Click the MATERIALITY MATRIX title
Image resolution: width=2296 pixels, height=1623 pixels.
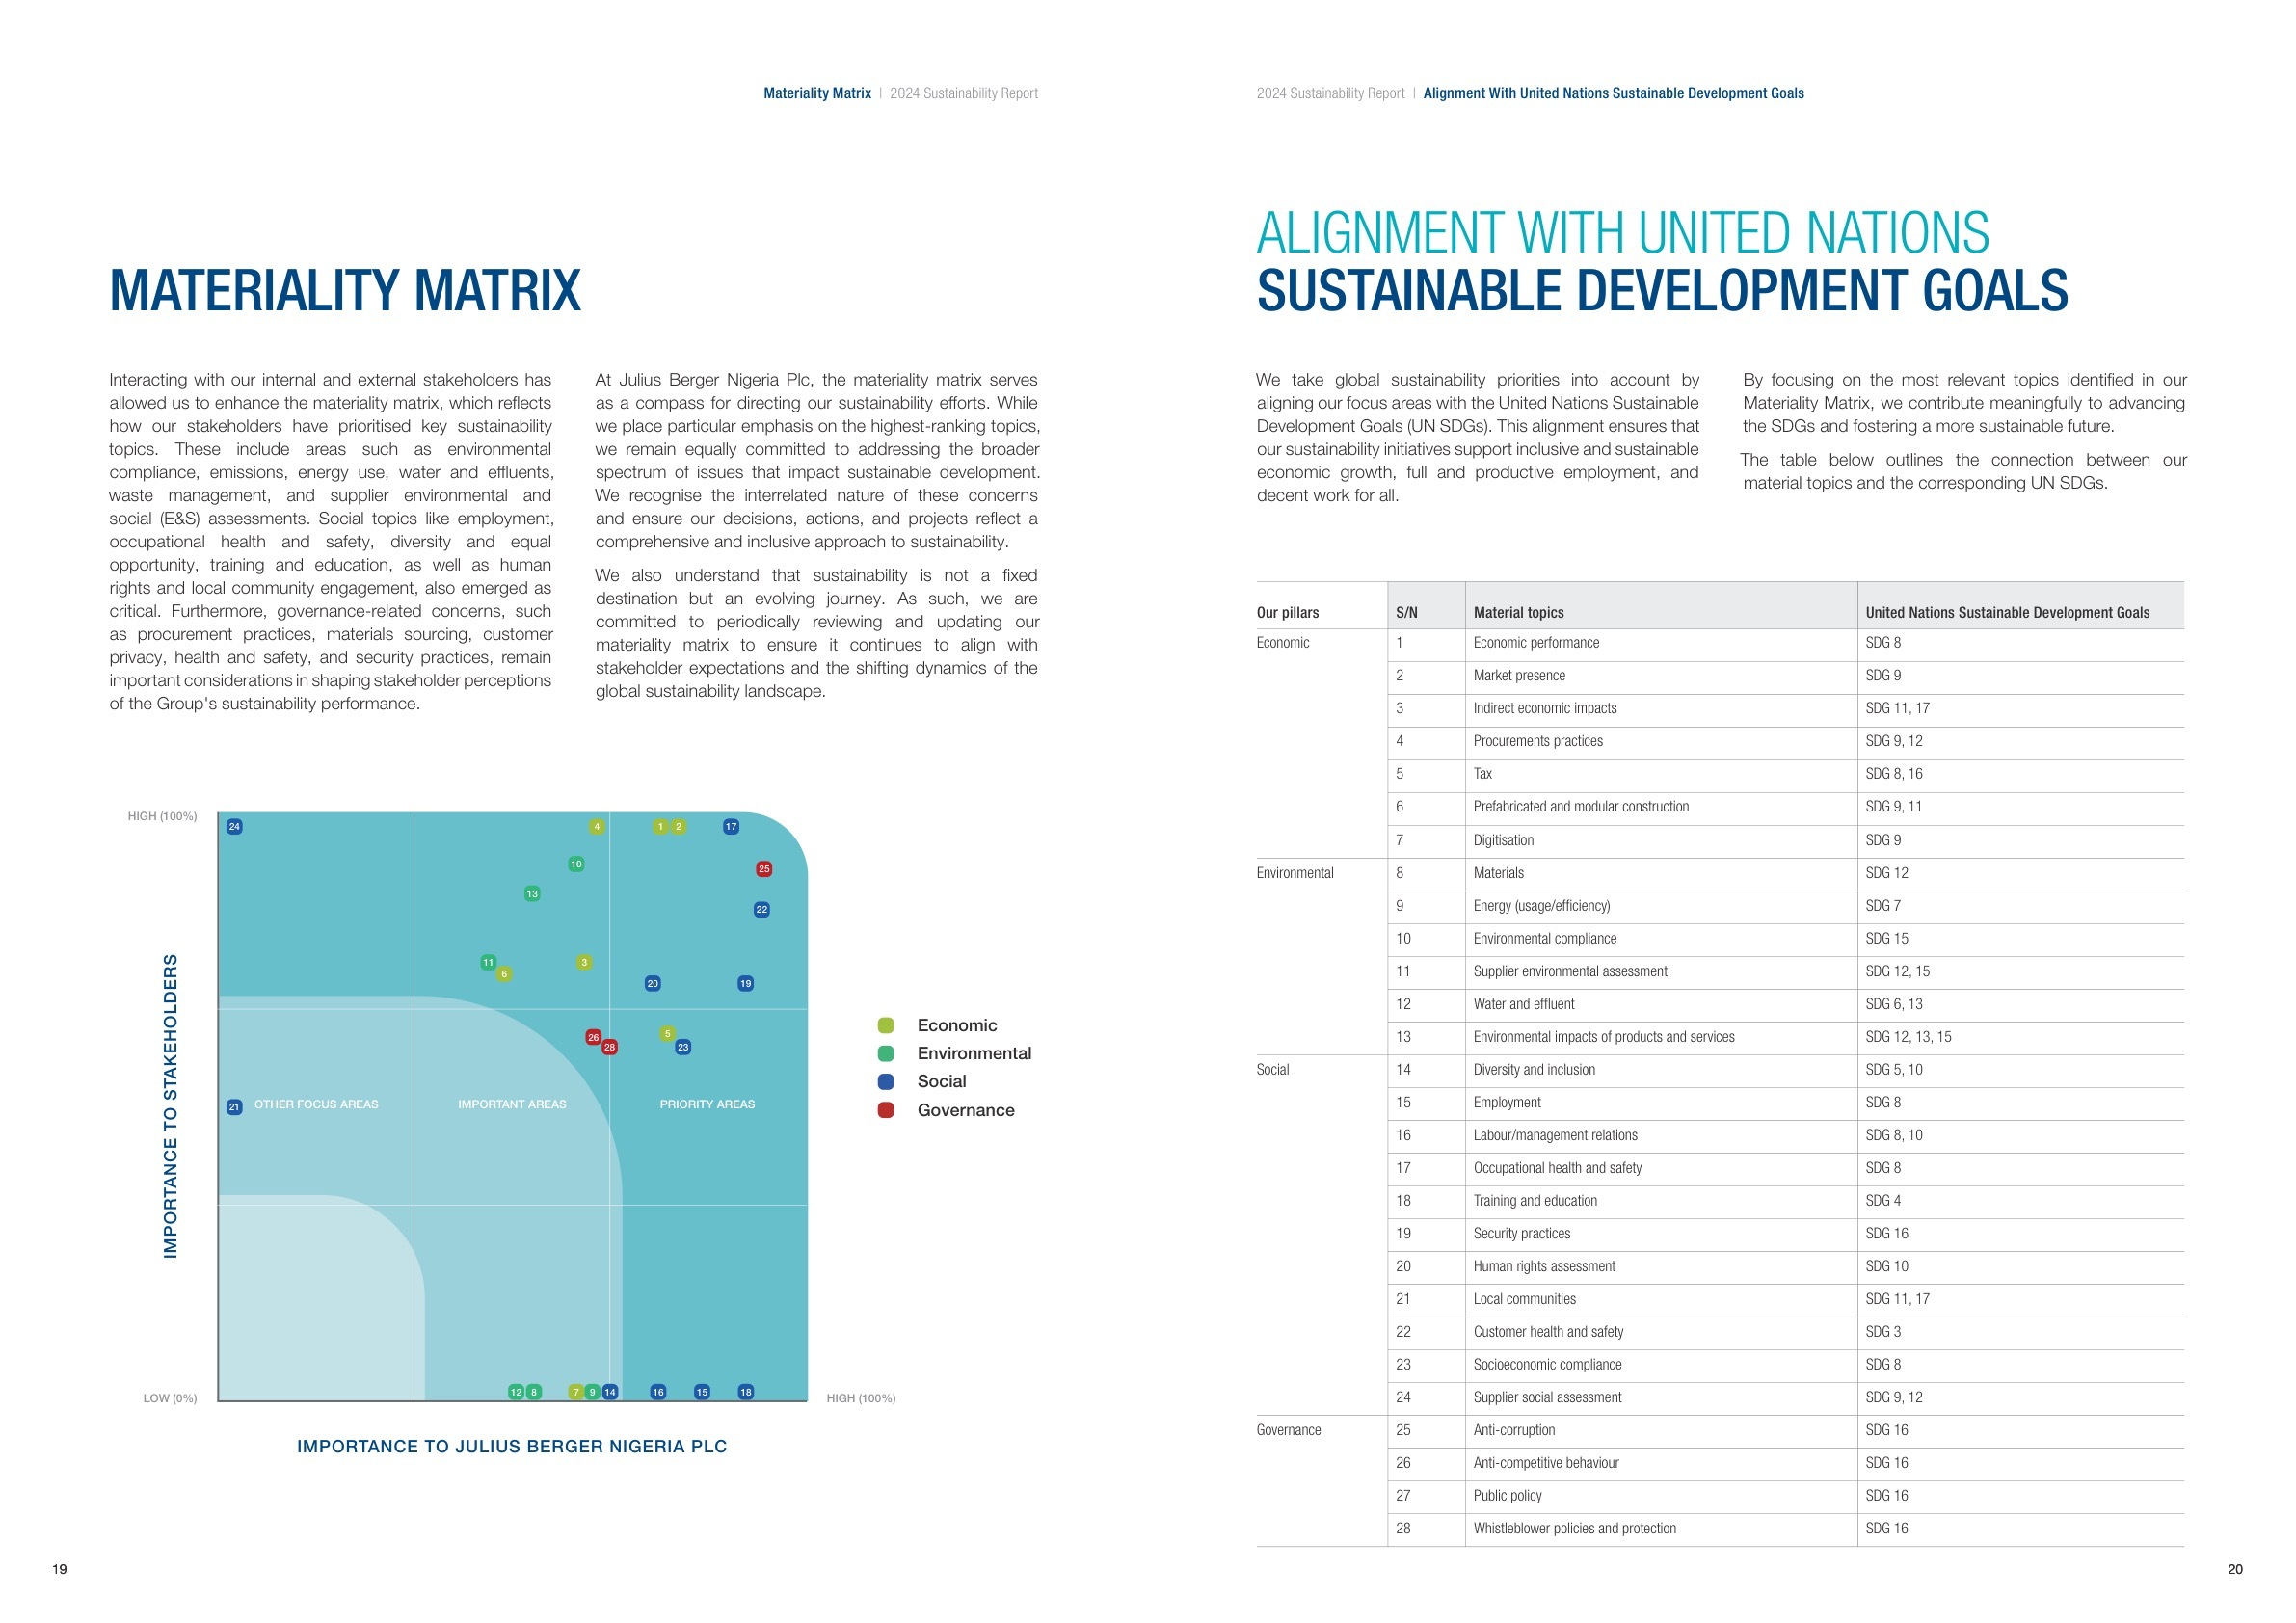[x=346, y=289]
